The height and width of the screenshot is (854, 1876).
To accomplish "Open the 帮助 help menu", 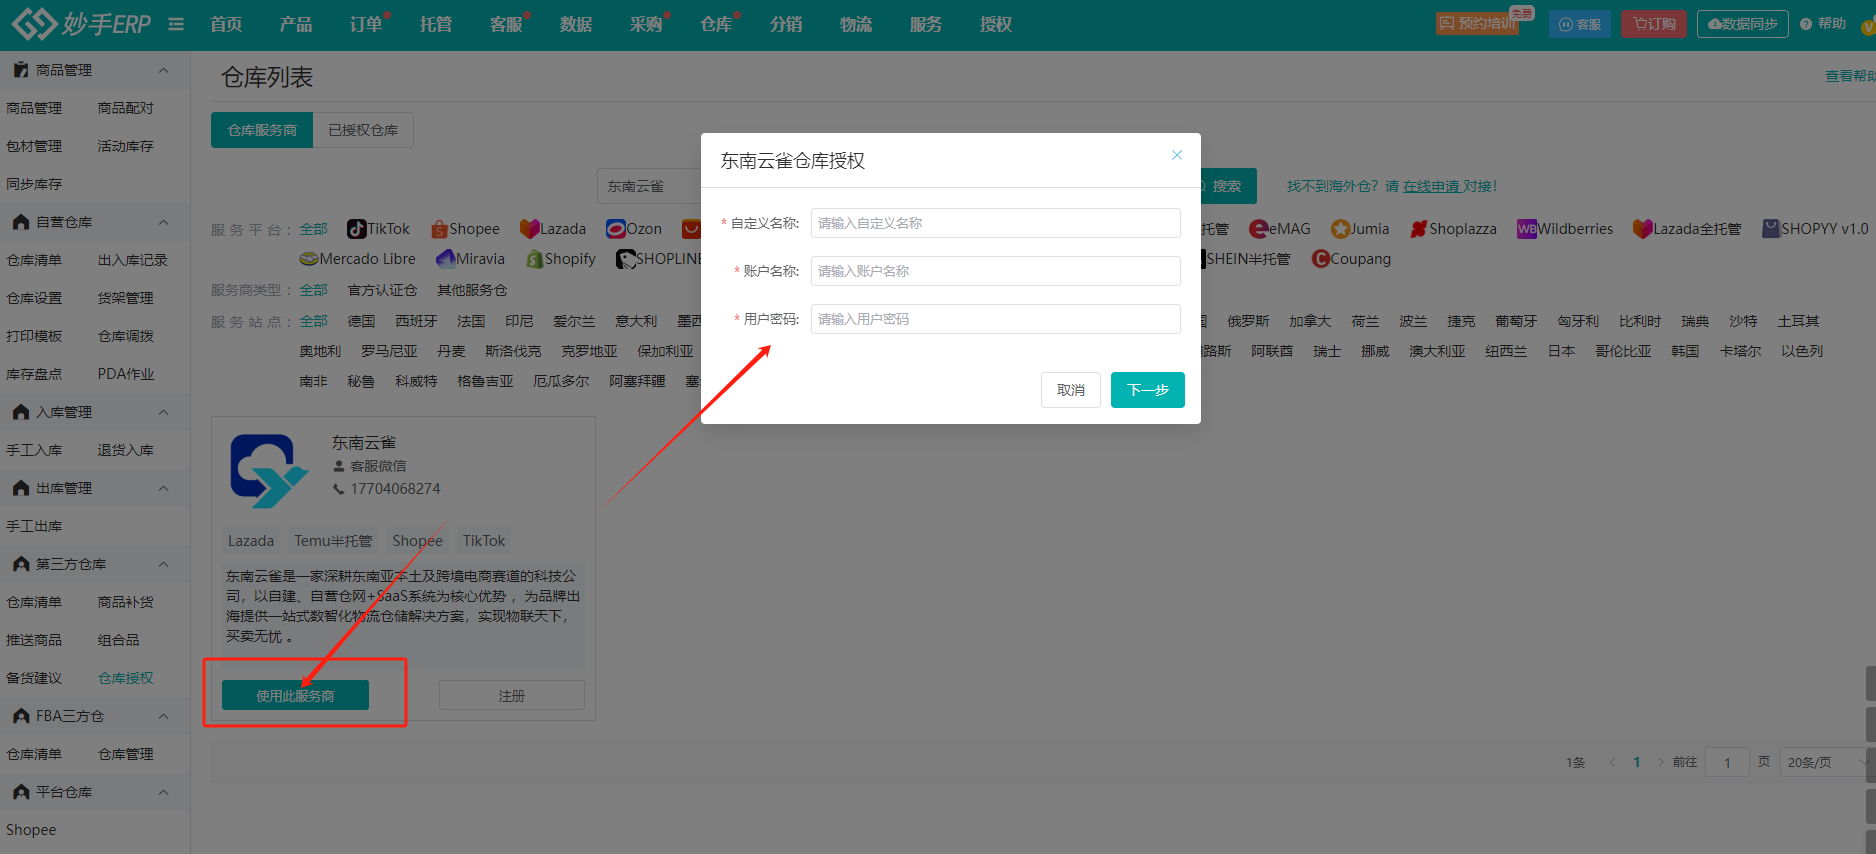I will (1823, 24).
